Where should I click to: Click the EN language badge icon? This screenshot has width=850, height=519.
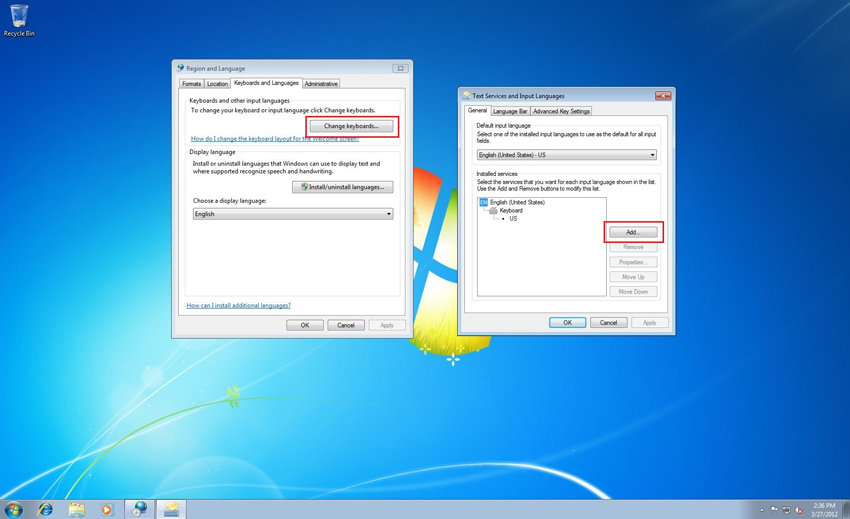point(484,202)
